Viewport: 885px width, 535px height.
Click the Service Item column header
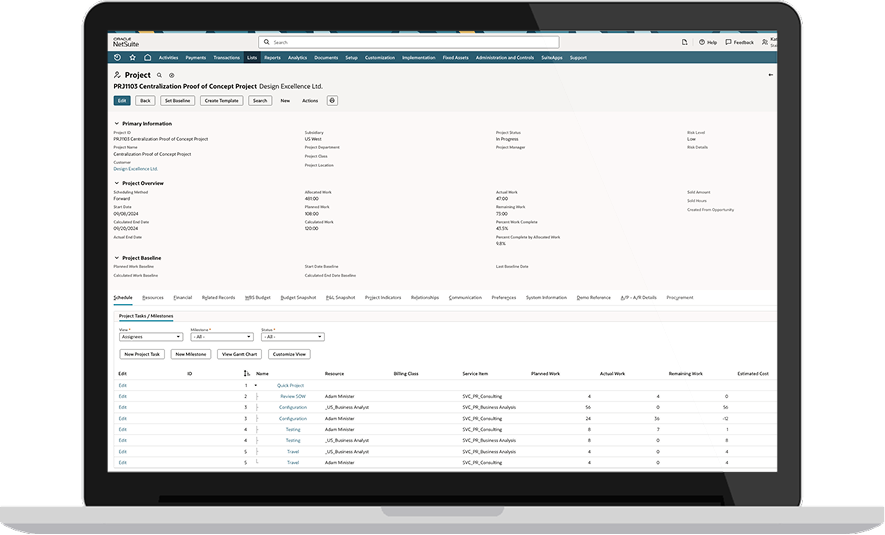475,374
